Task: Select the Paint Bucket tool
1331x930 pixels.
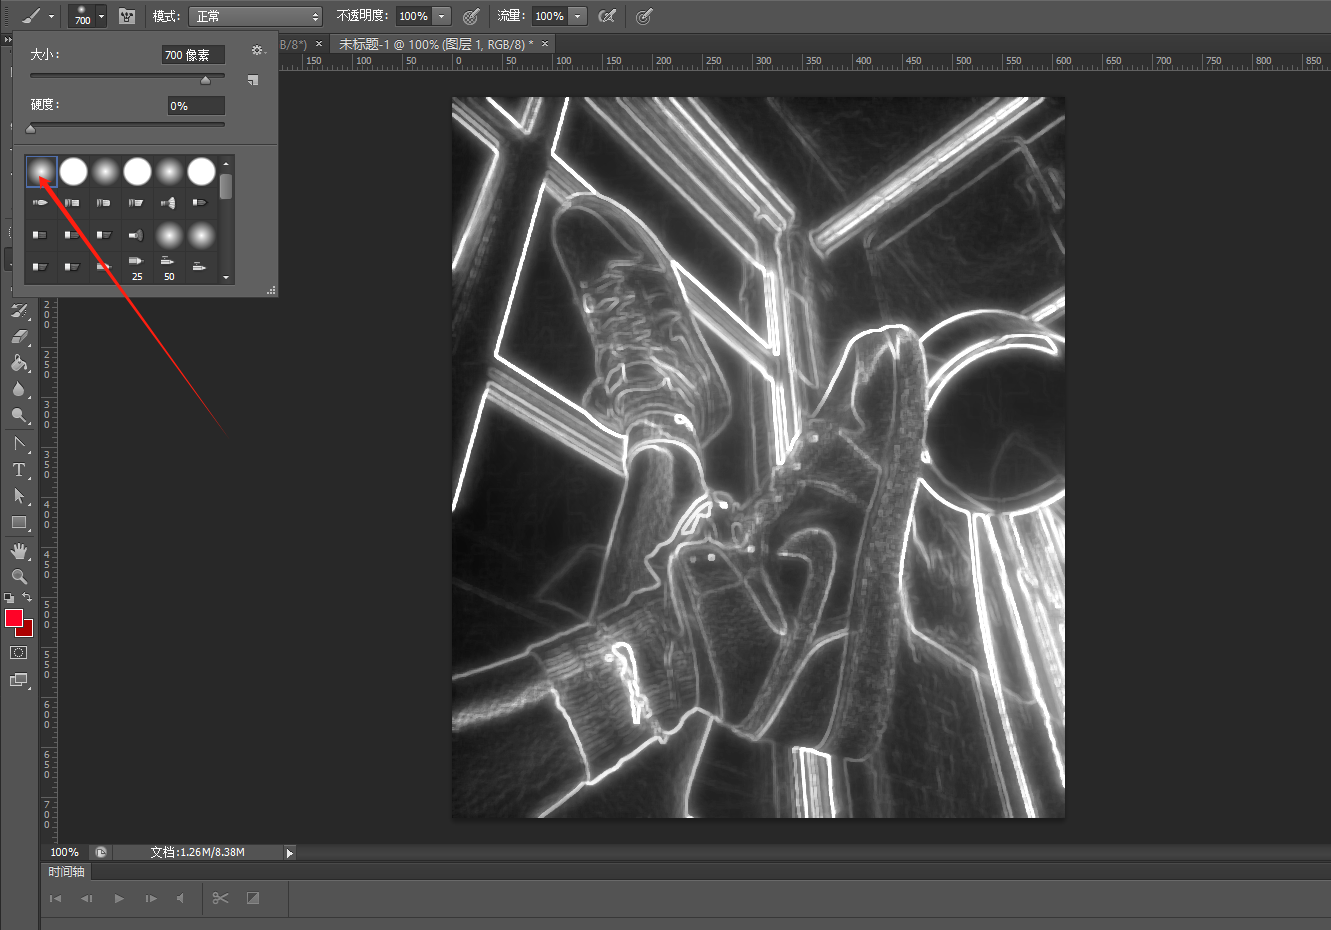Action: pyautogui.click(x=19, y=363)
